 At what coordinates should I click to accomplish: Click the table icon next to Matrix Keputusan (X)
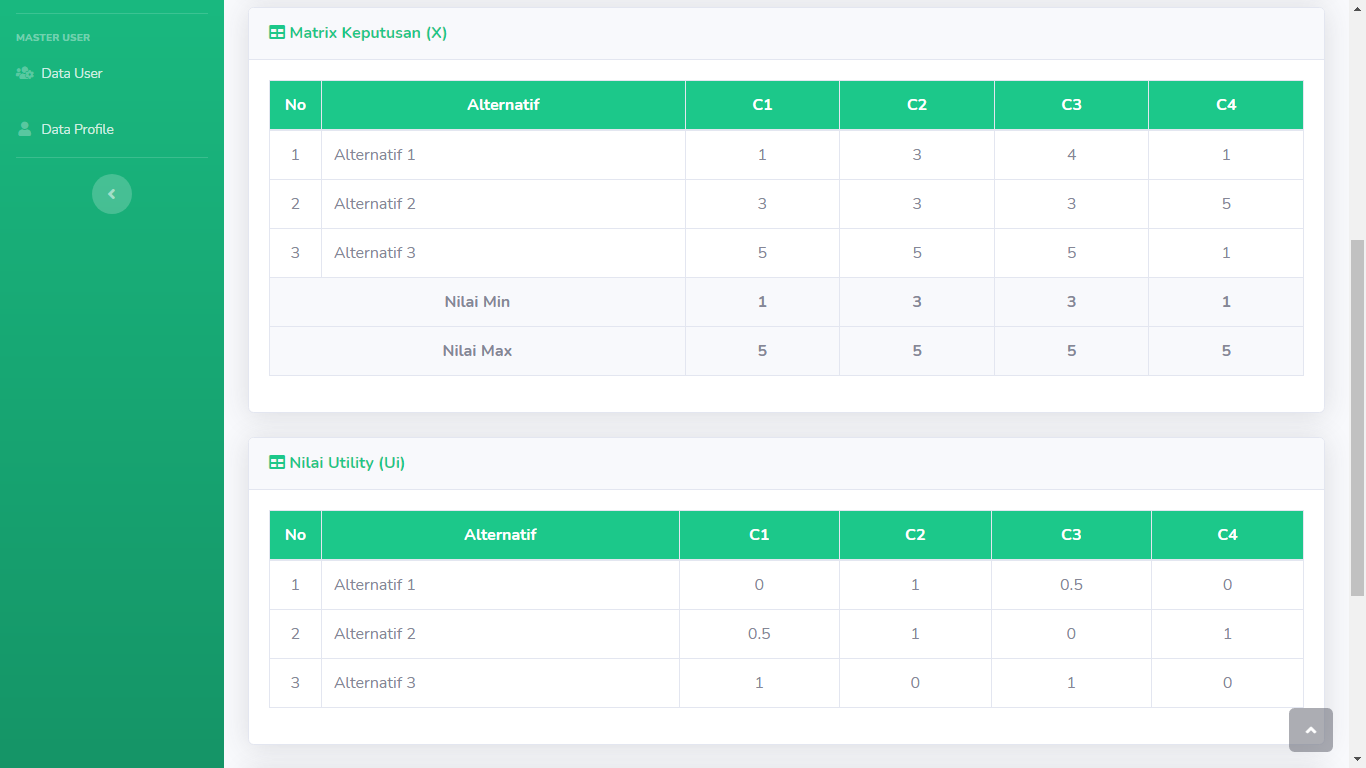click(277, 33)
